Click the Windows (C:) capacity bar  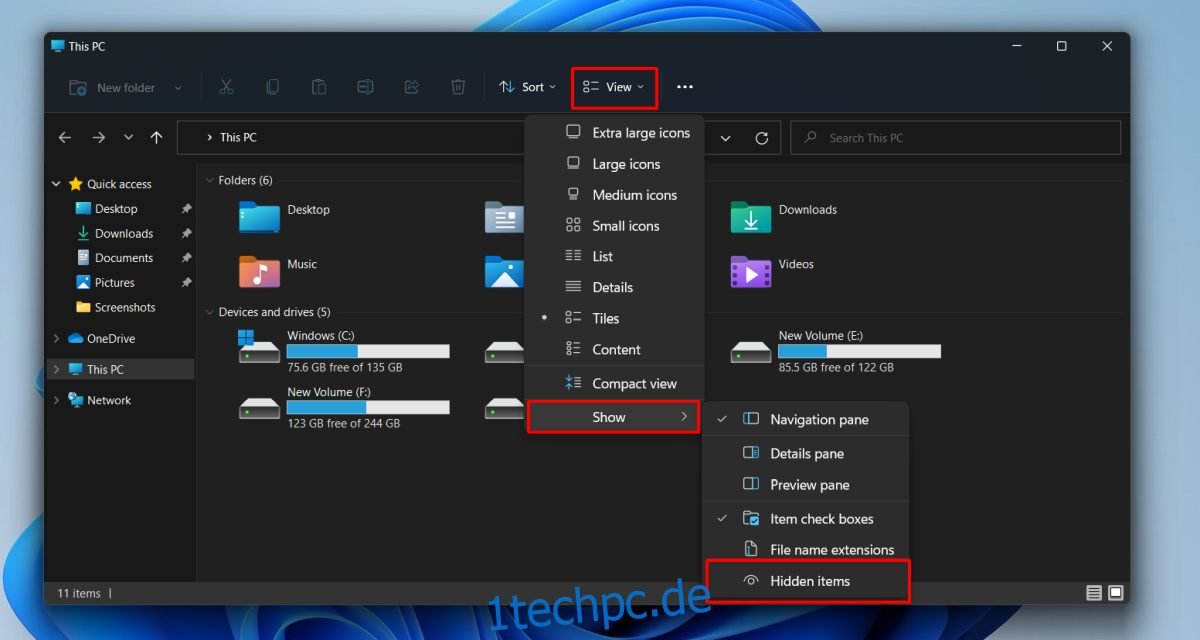[x=368, y=351]
